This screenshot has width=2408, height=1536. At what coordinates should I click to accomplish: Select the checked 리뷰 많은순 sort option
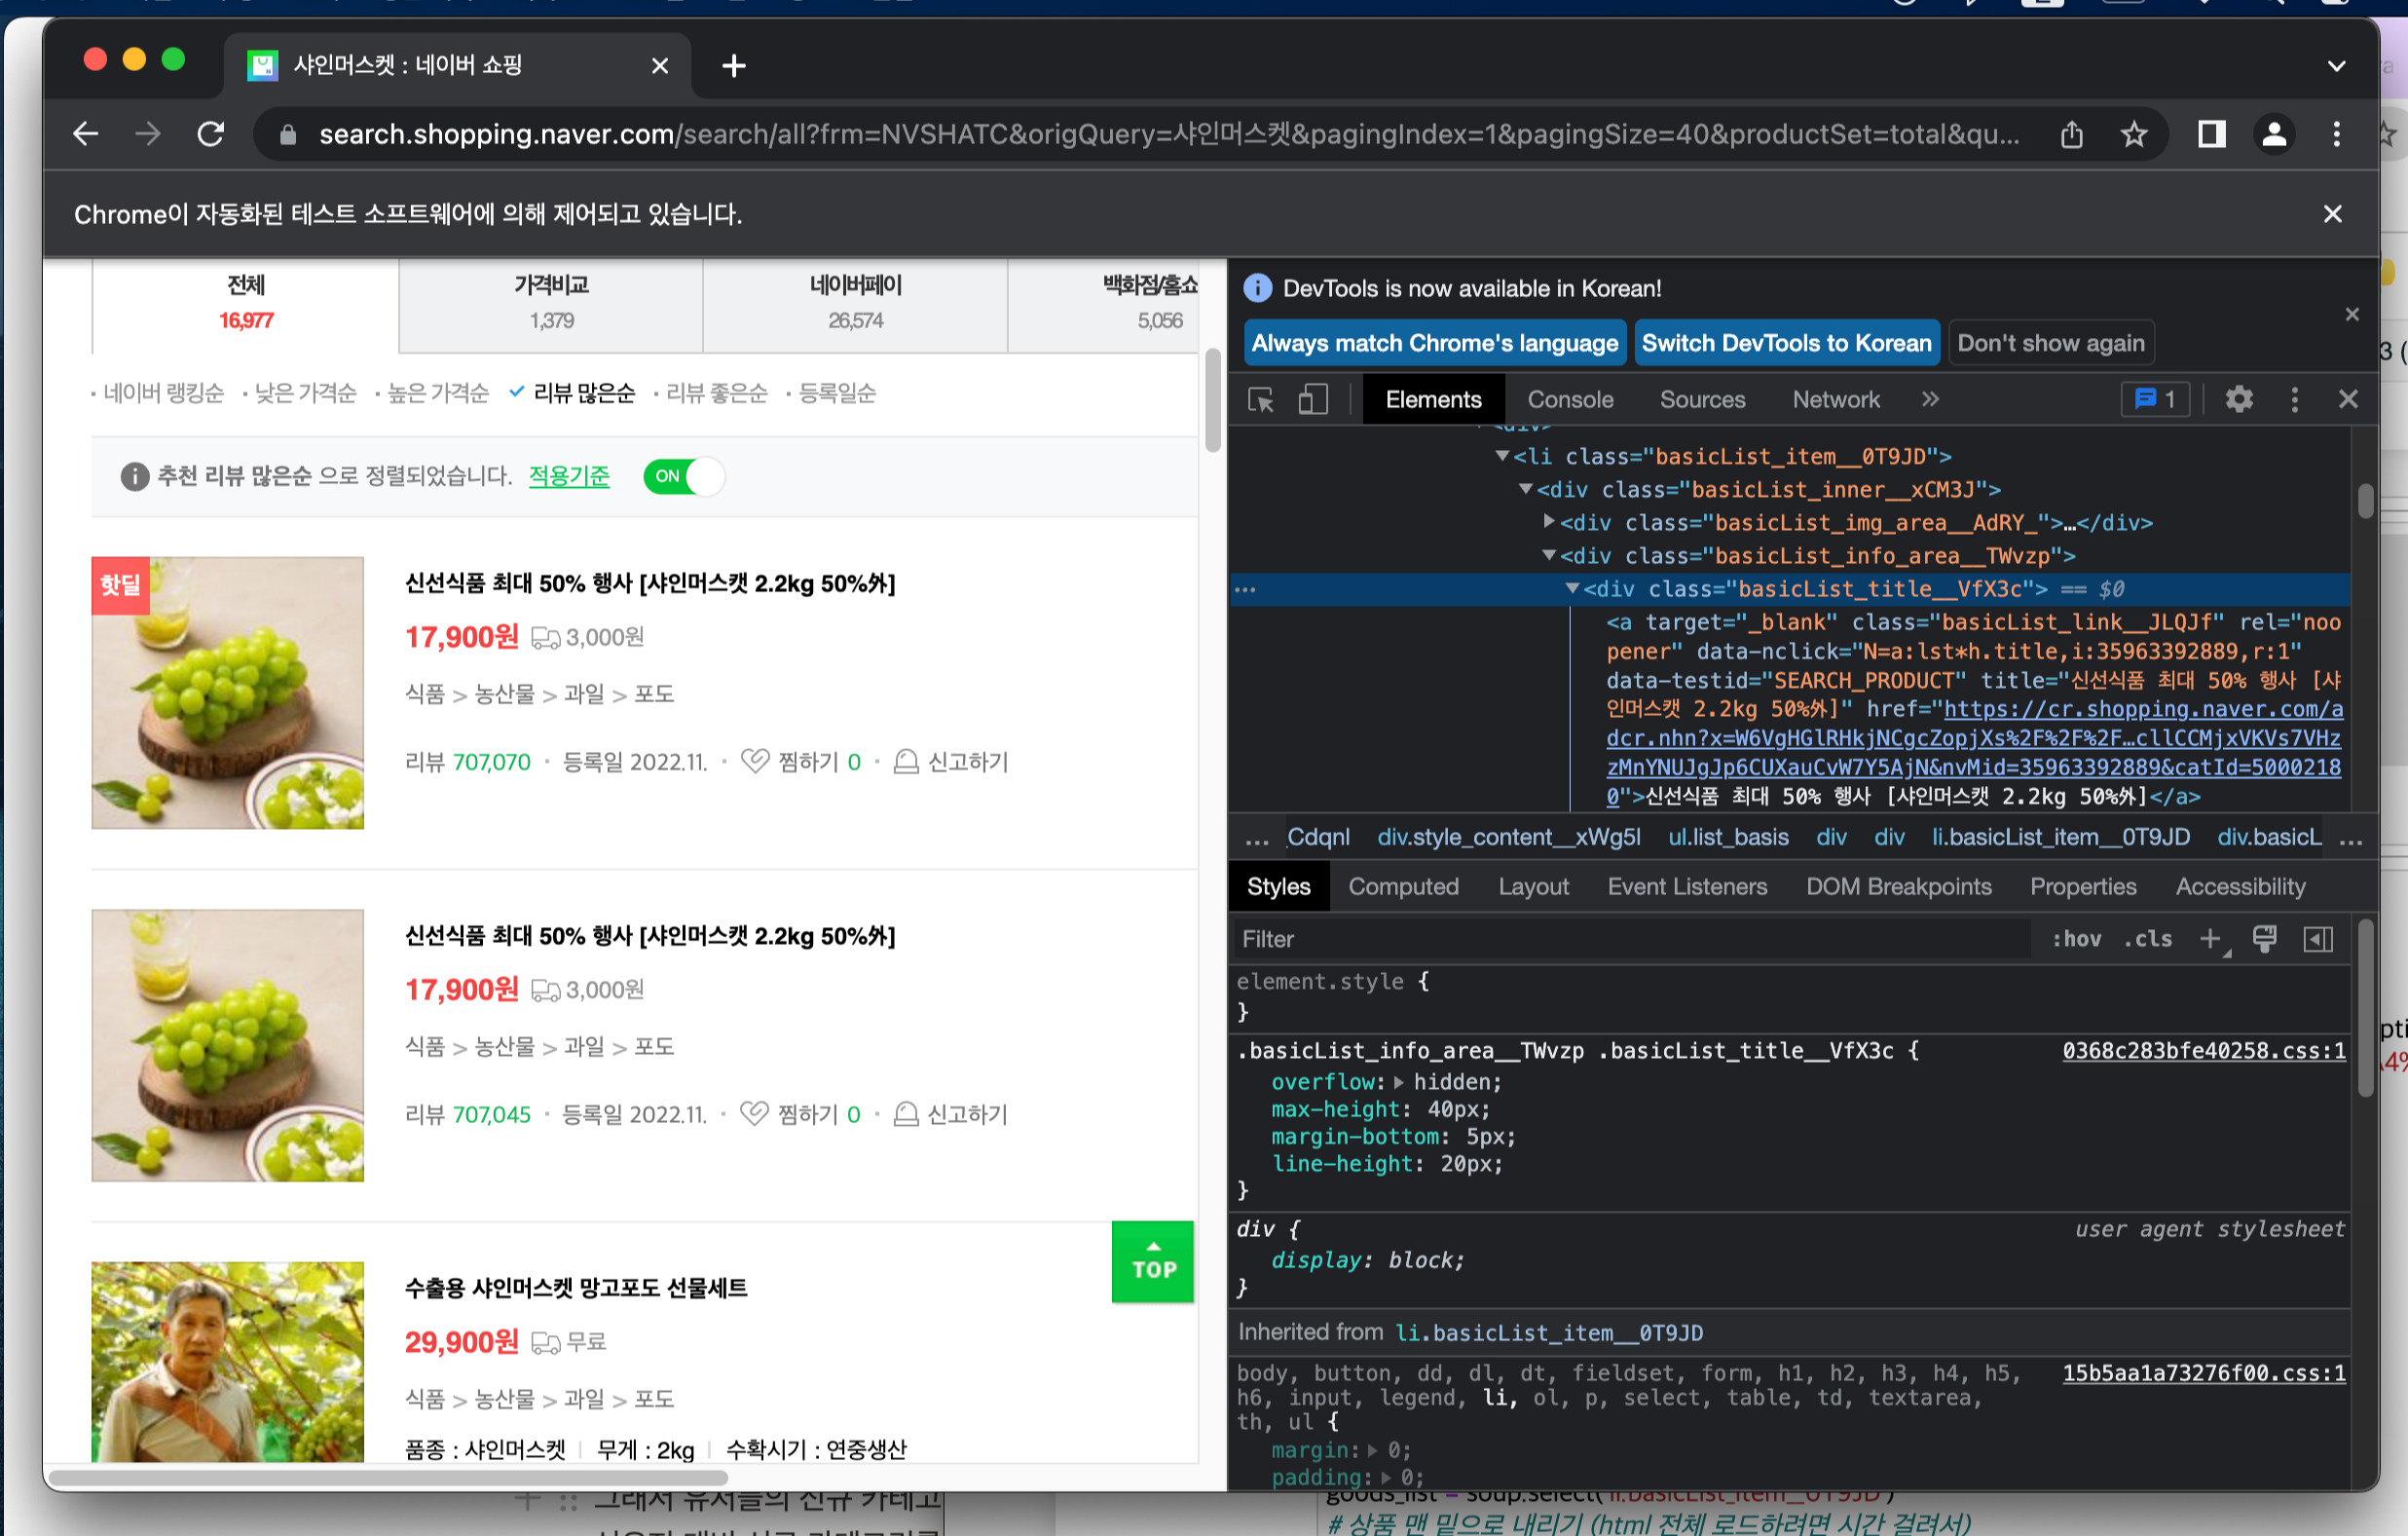tap(584, 393)
